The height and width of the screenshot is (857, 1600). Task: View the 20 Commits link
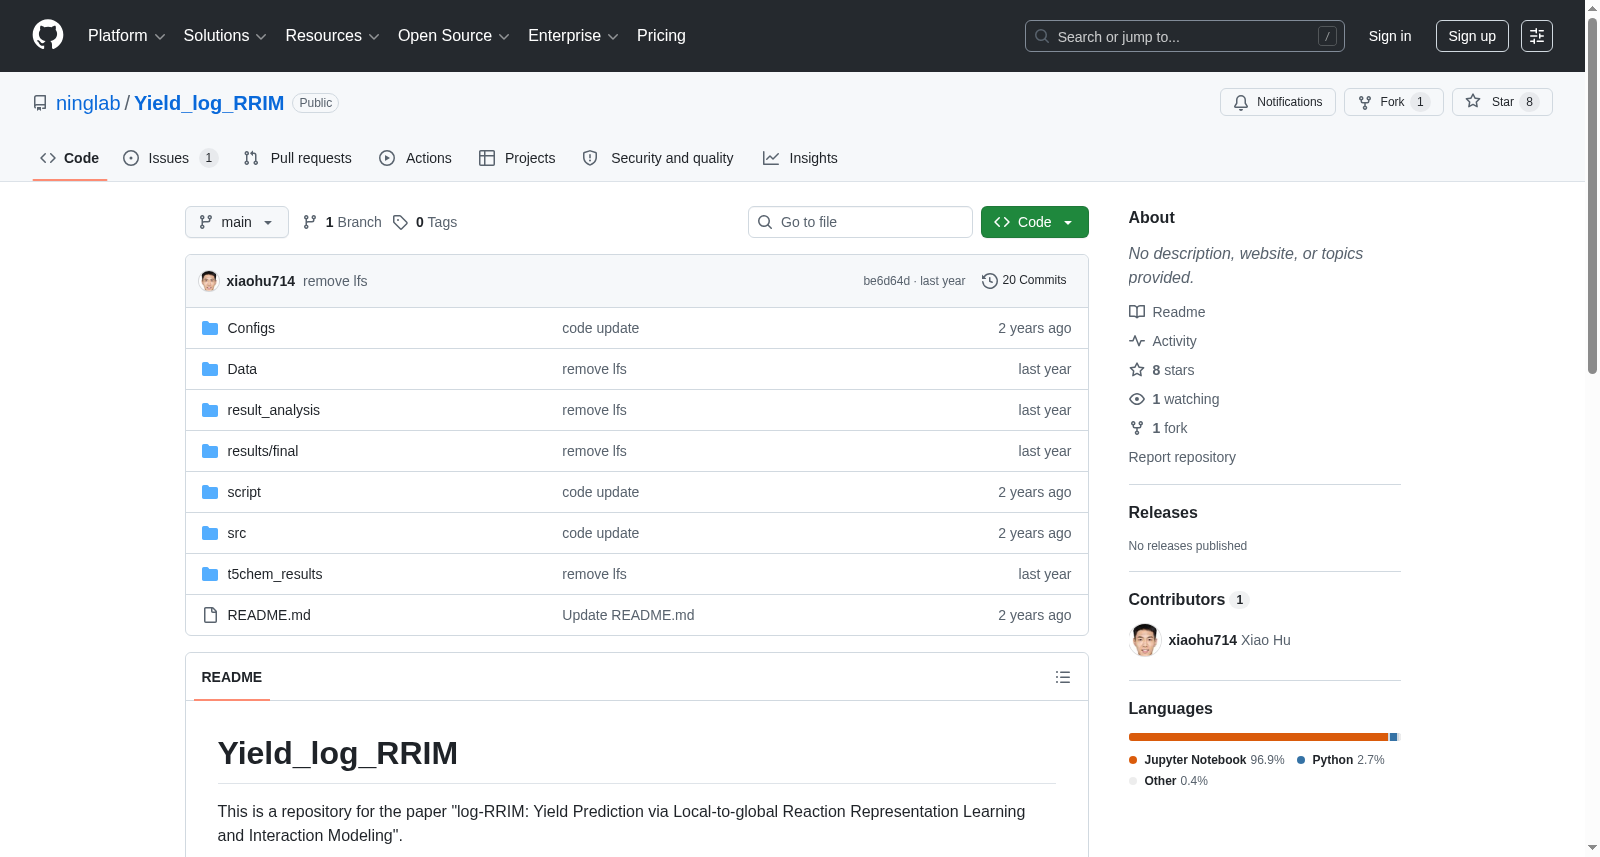pos(1024,281)
